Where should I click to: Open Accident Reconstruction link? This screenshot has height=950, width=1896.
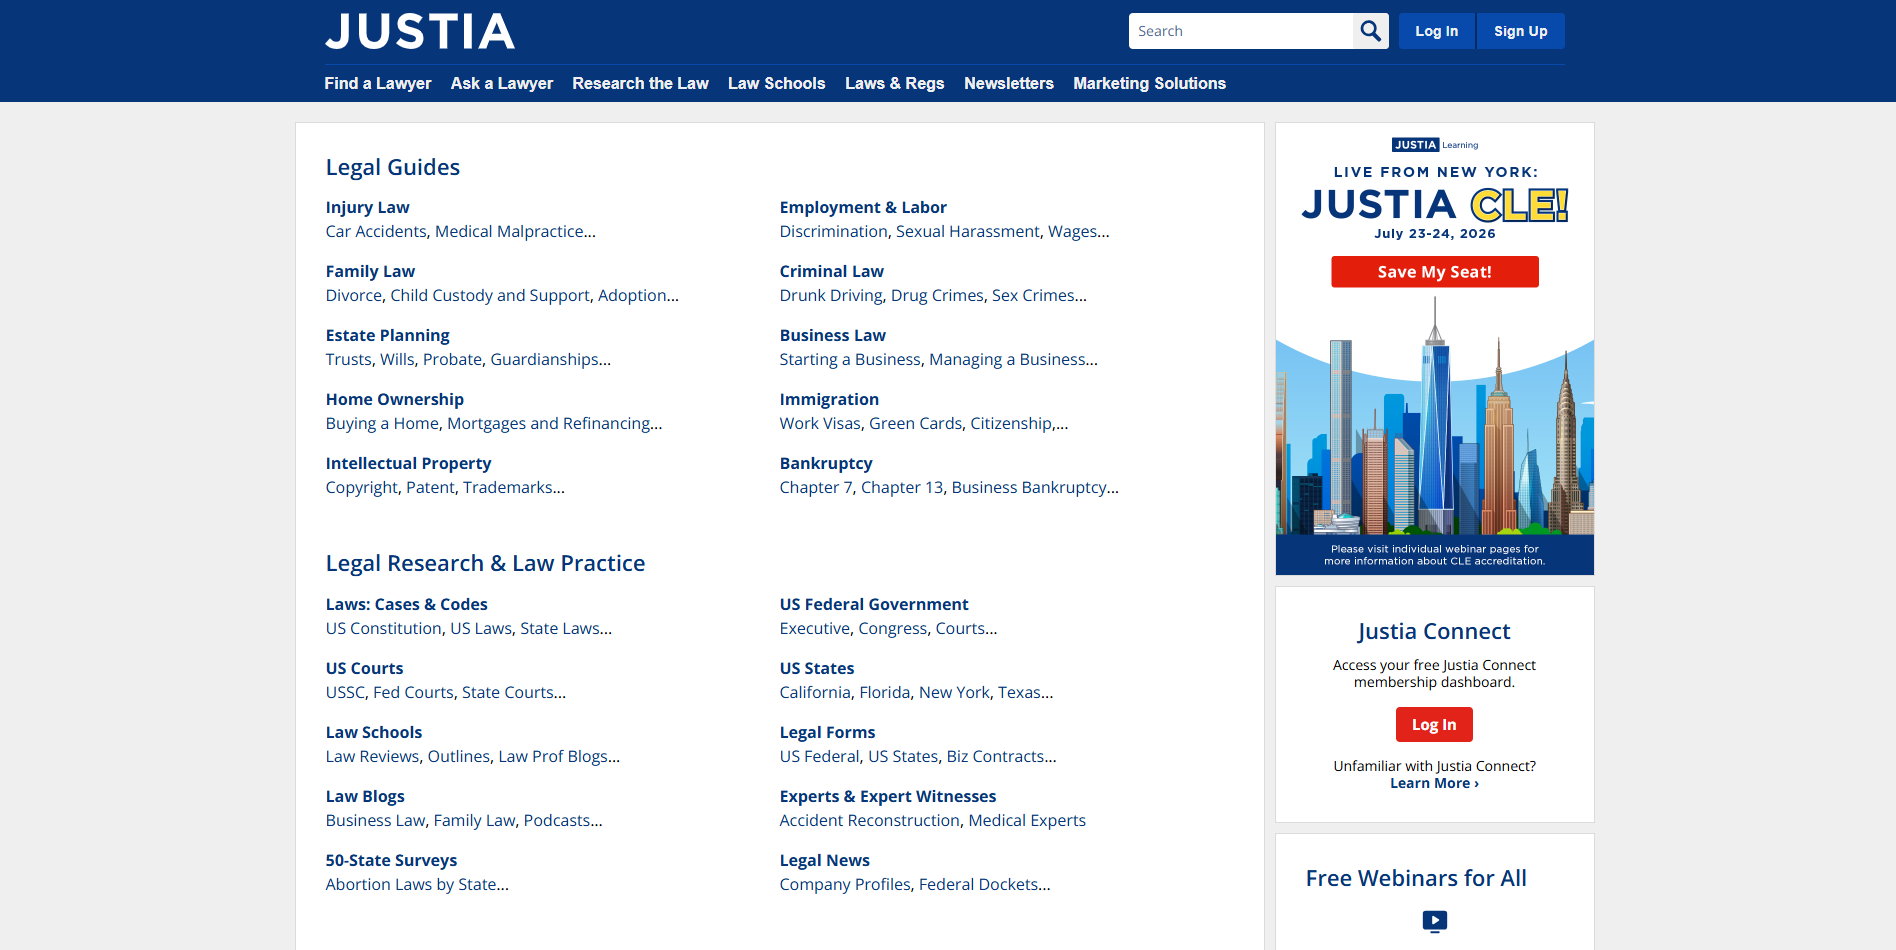pyautogui.click(x=870, y=820)
